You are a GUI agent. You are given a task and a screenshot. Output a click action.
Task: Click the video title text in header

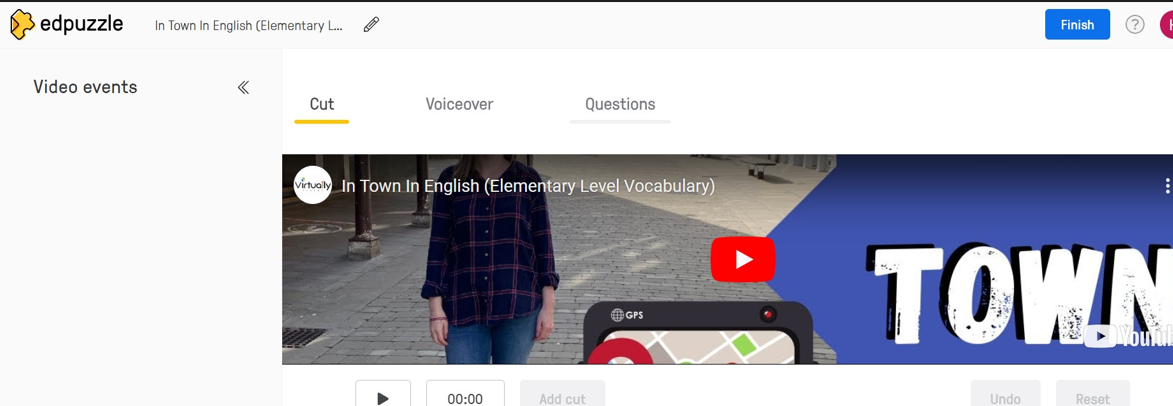pyautogui.click(x=249, y=25)
